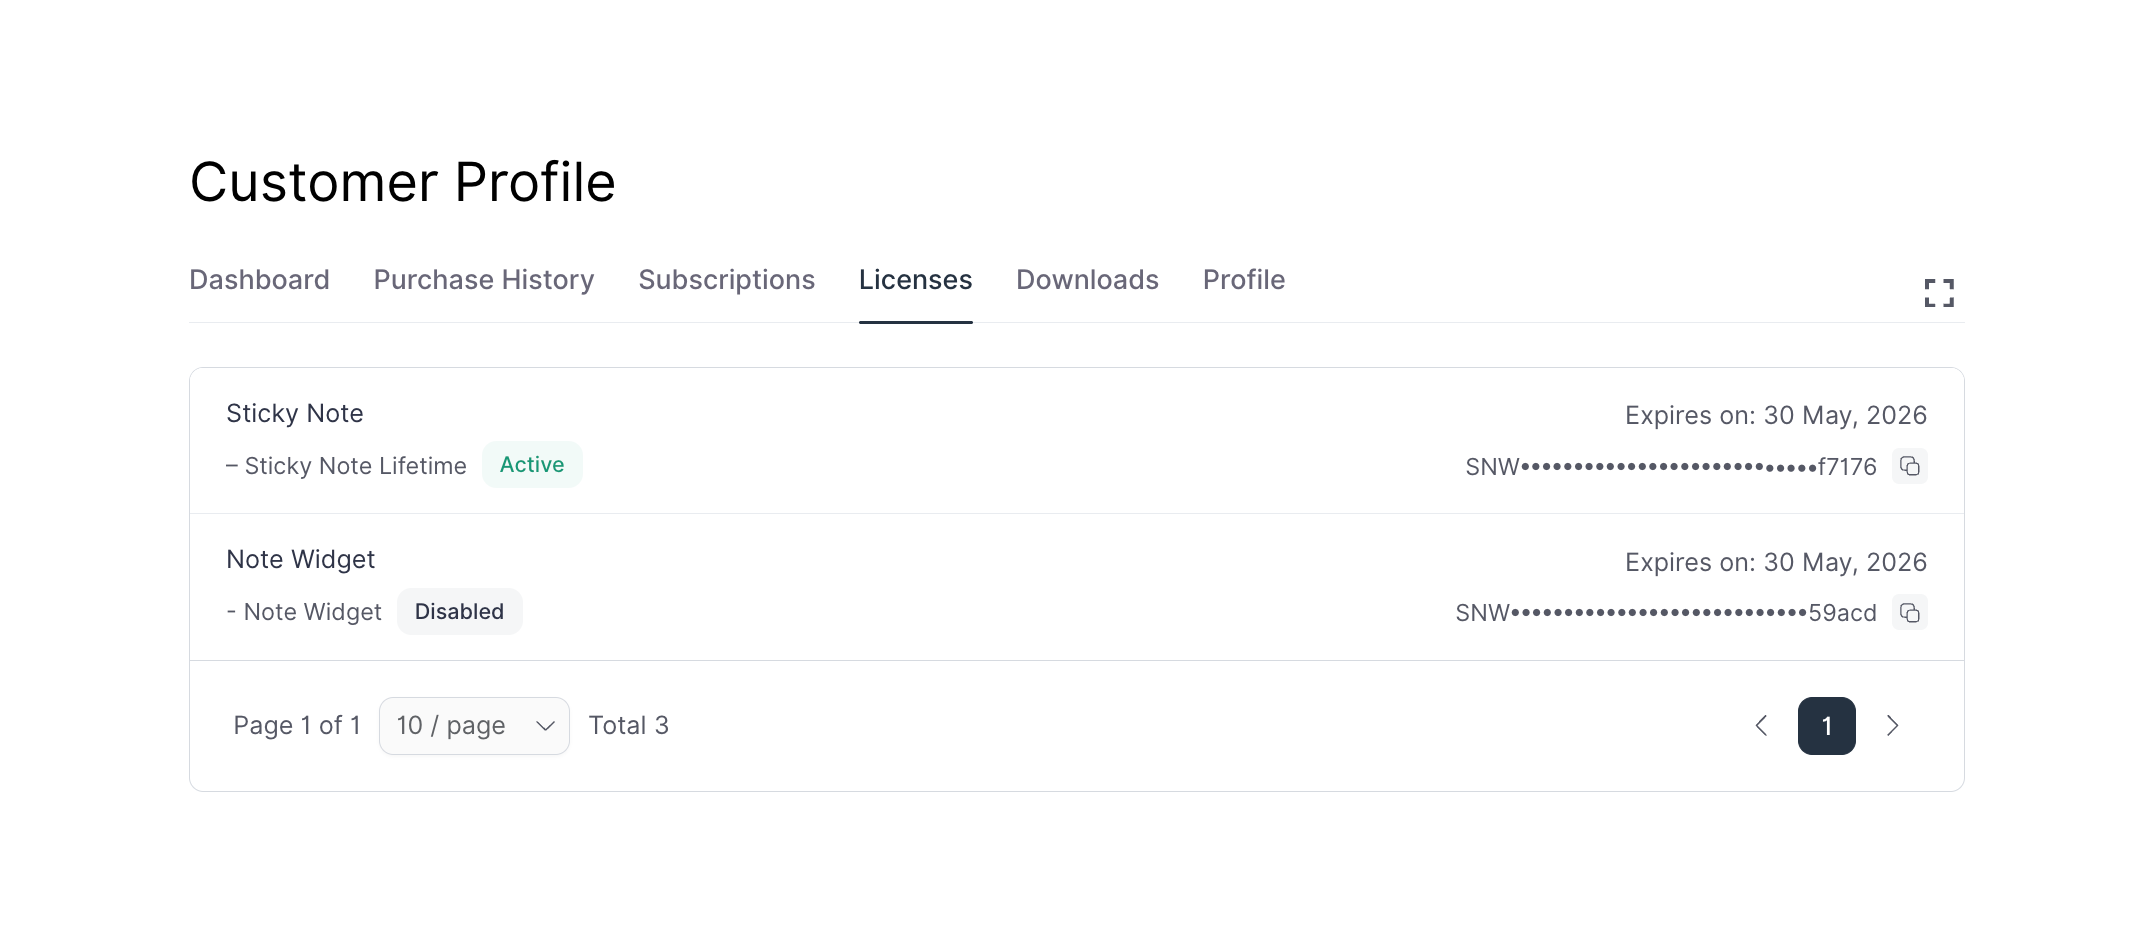Copy the Sticky Note license key
This screenshot has height=945, width=2152.
click(1909, 466)
